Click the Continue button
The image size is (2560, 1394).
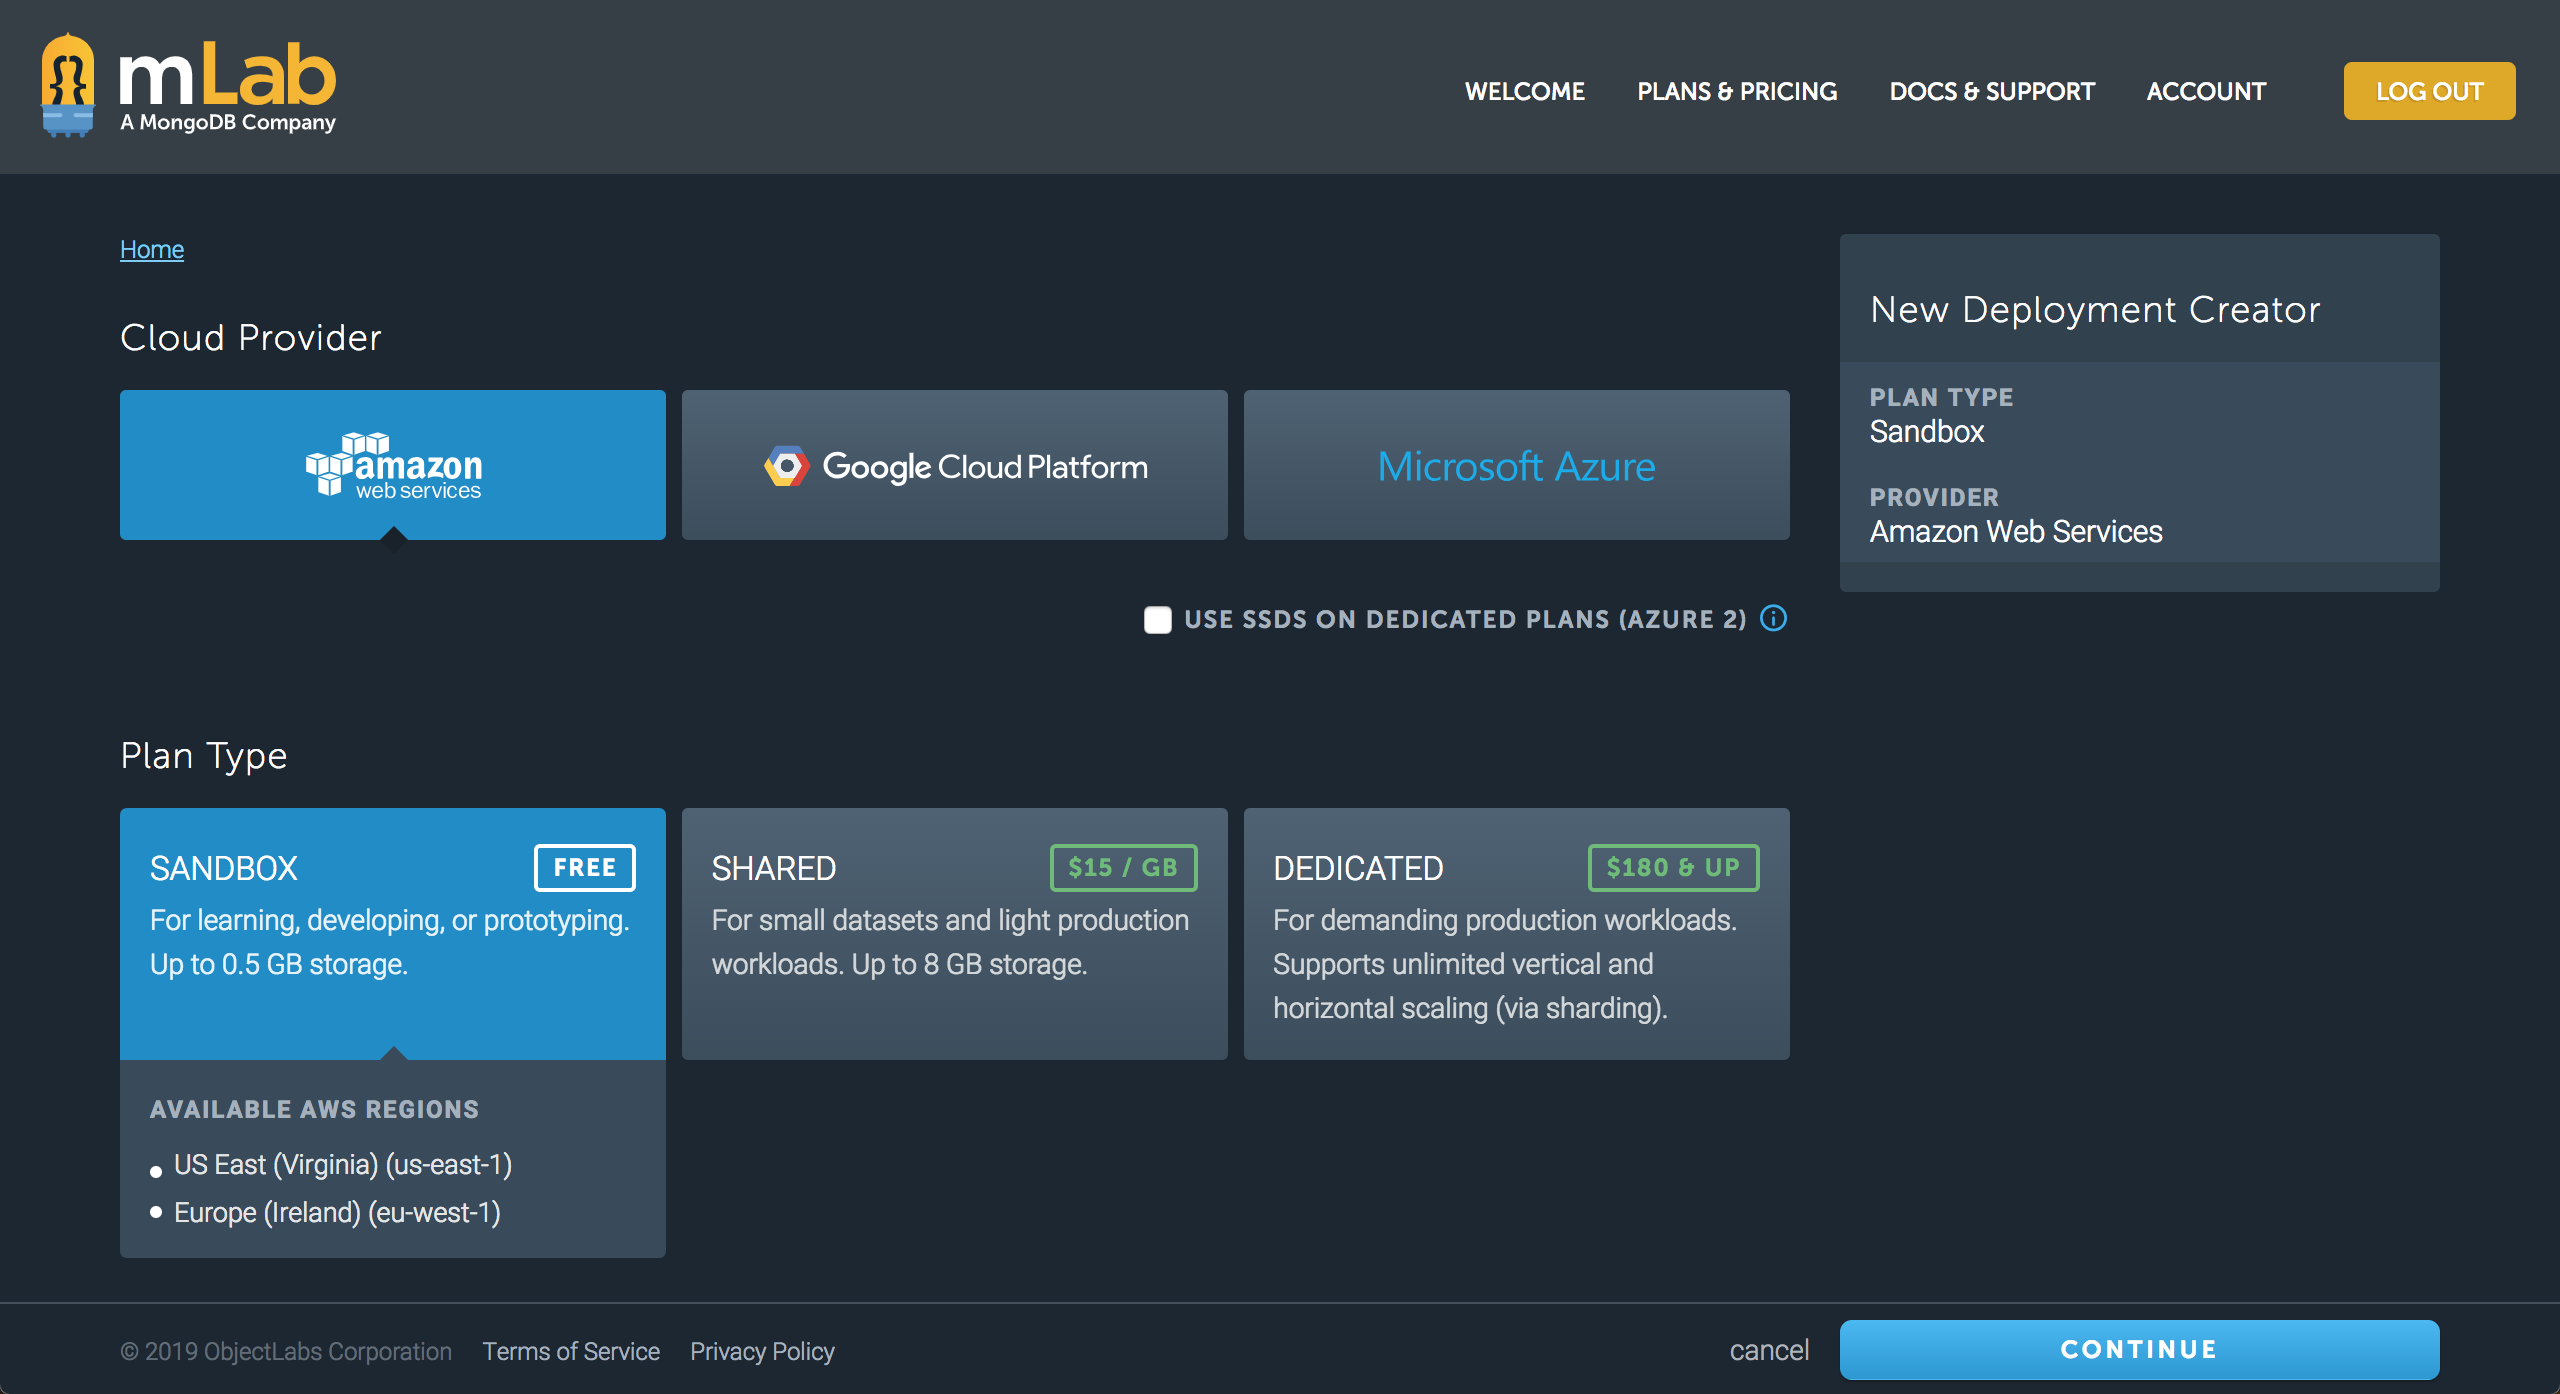click(x=2139, y=1349)
